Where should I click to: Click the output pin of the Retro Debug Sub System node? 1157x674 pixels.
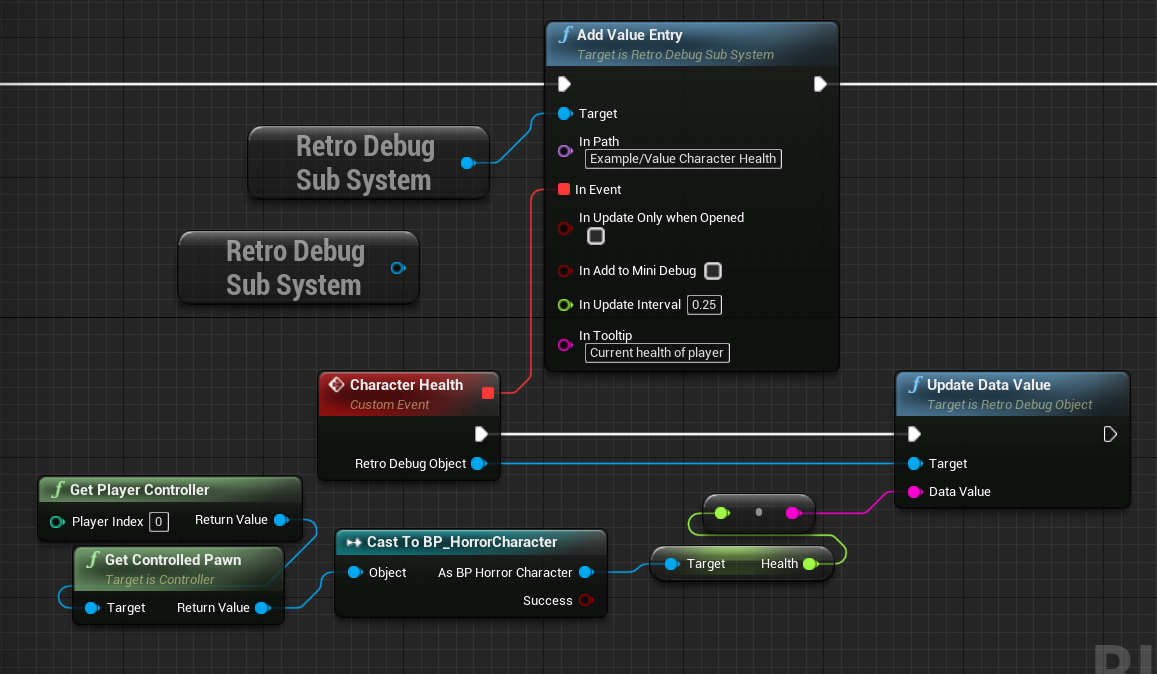point(467,162)
